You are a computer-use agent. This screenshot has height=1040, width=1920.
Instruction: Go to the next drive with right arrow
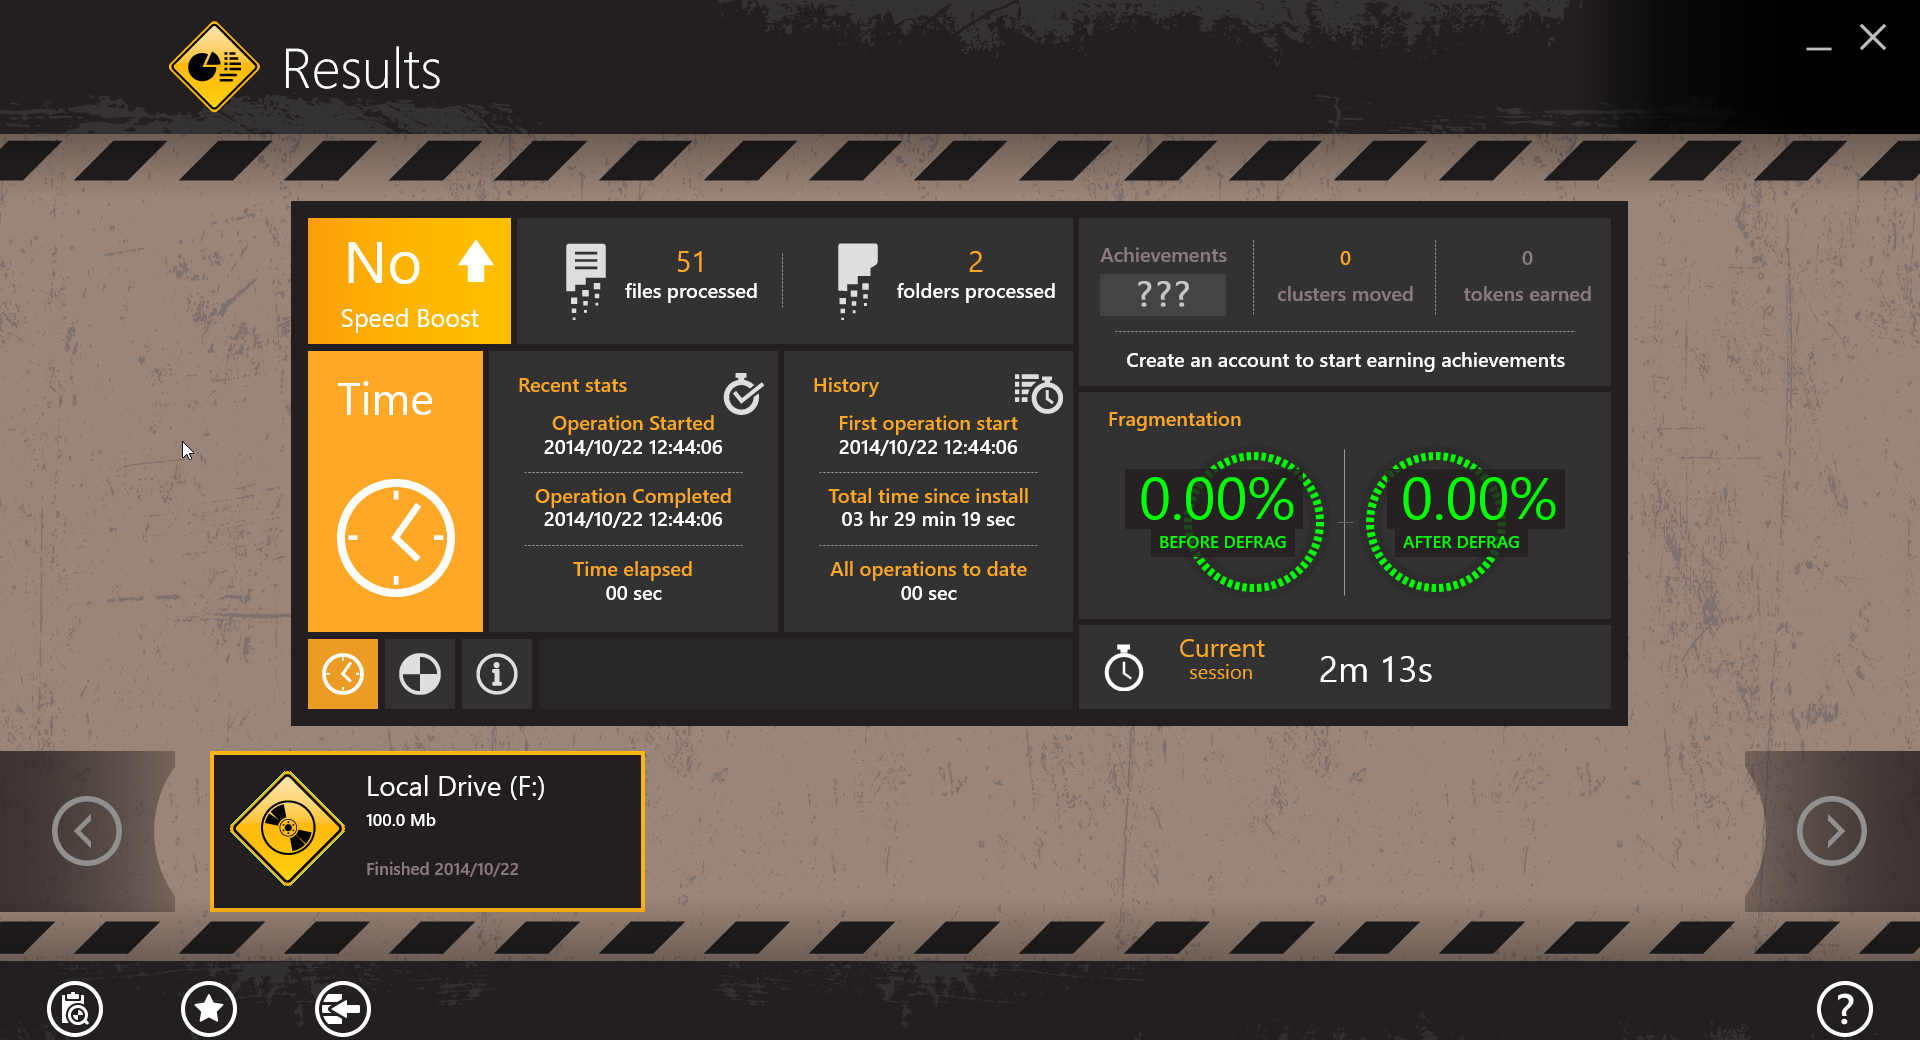tap(1832, 831)
